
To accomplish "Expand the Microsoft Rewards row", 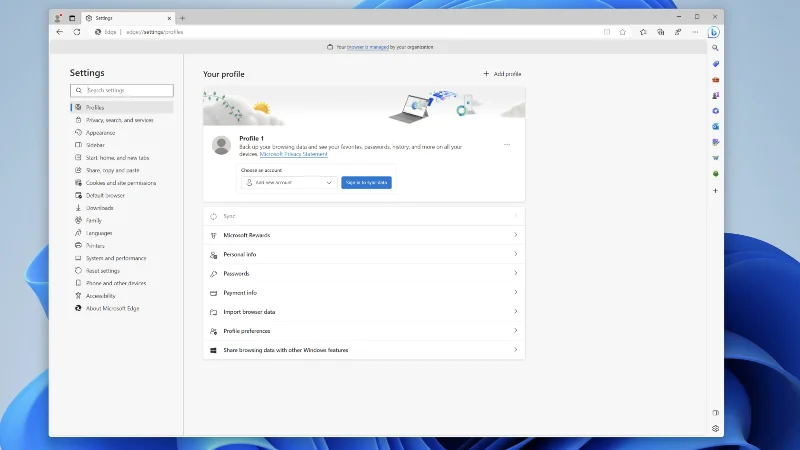I will 364,235.
